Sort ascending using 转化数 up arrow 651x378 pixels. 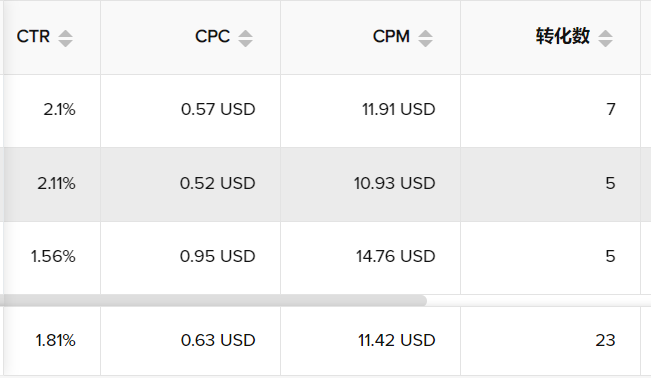tap(605, 34)
